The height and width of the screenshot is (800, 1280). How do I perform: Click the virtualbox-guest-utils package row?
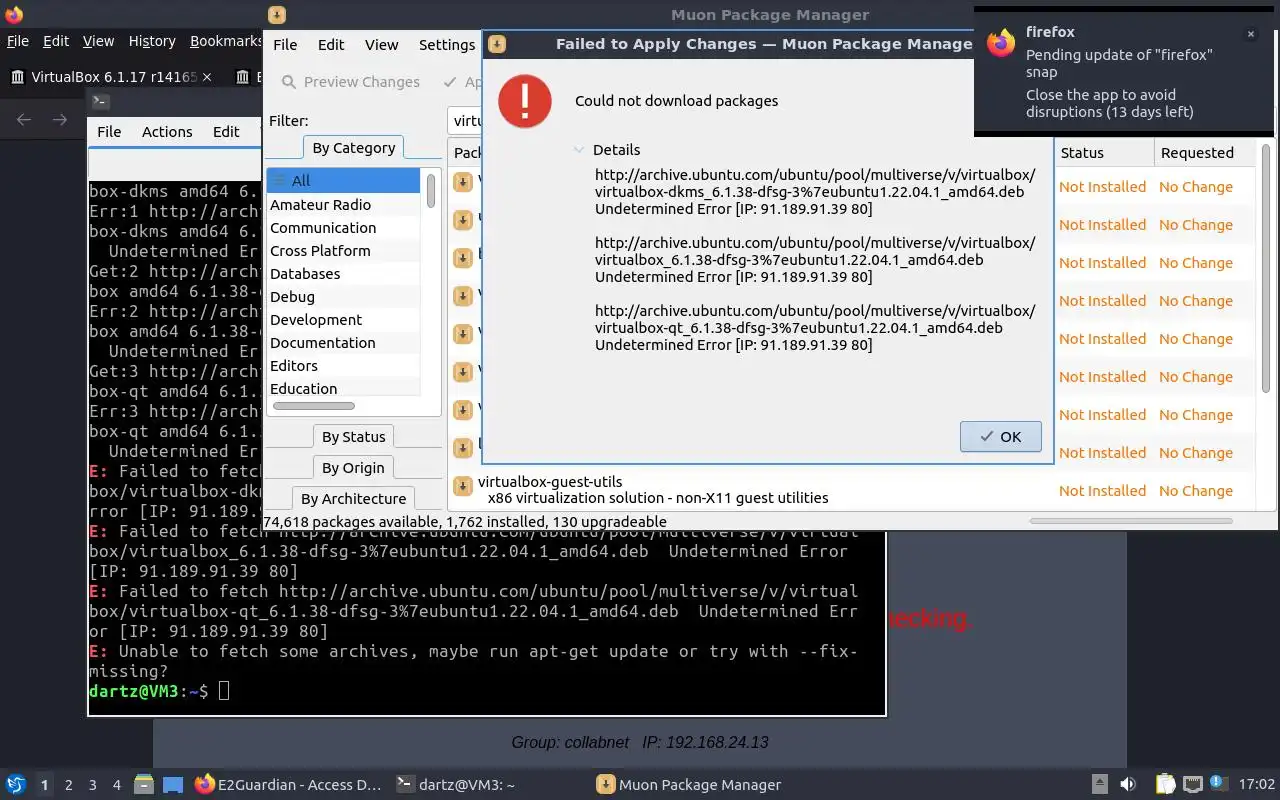pyautogui.click(x=851, y=490)
